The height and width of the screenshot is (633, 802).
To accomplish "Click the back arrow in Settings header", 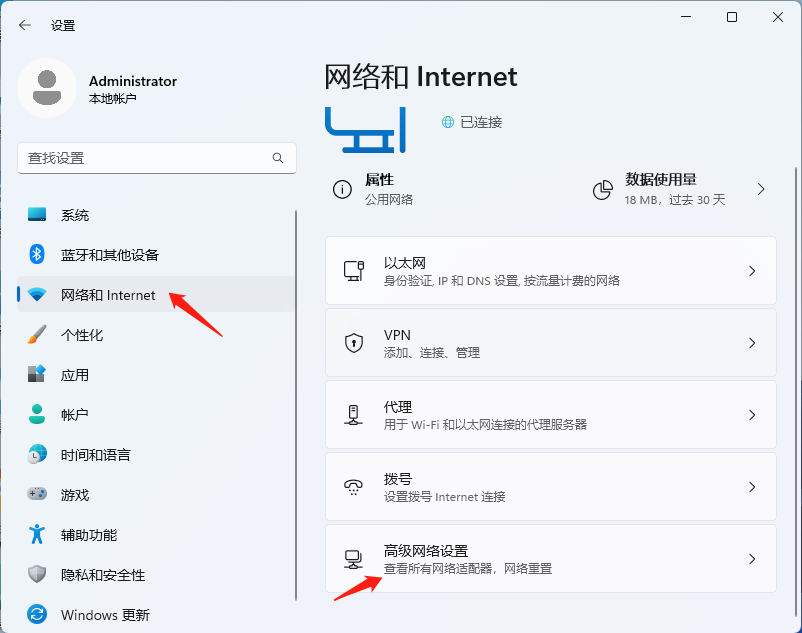I will click(x=25, y=25).
